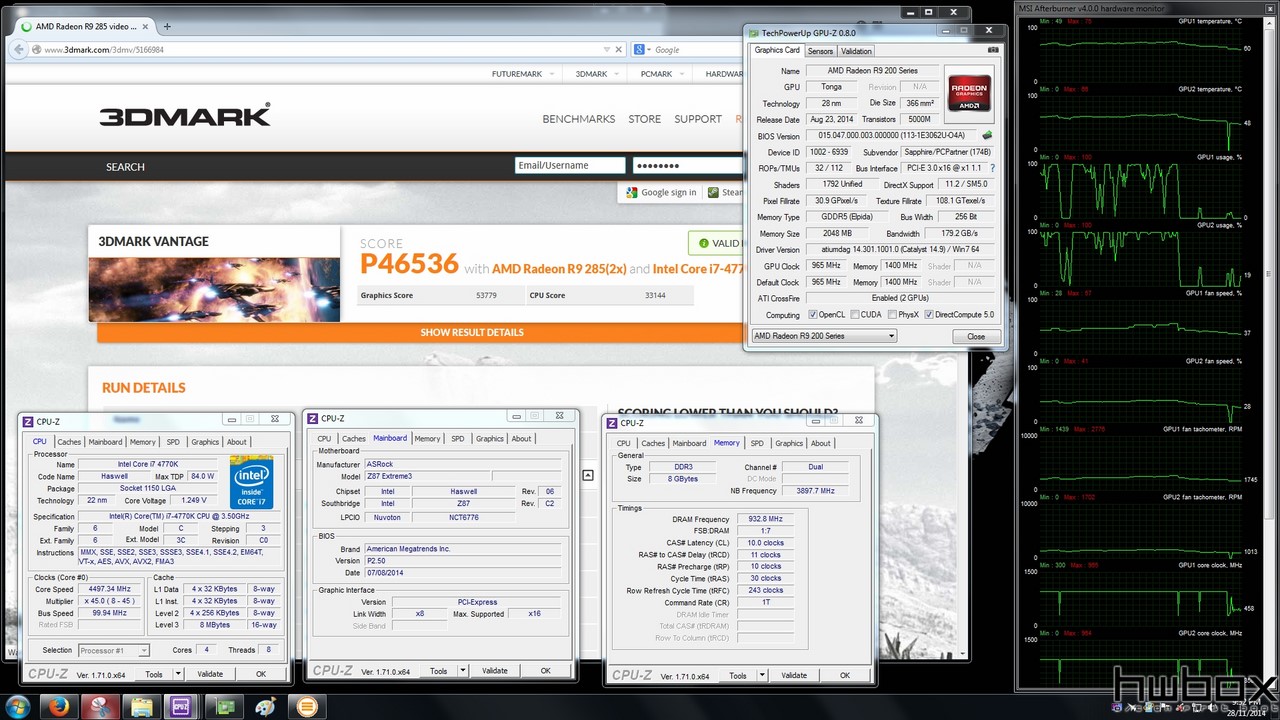
Task: Click the Close button in GPU-Z
Action: [976, 336]
